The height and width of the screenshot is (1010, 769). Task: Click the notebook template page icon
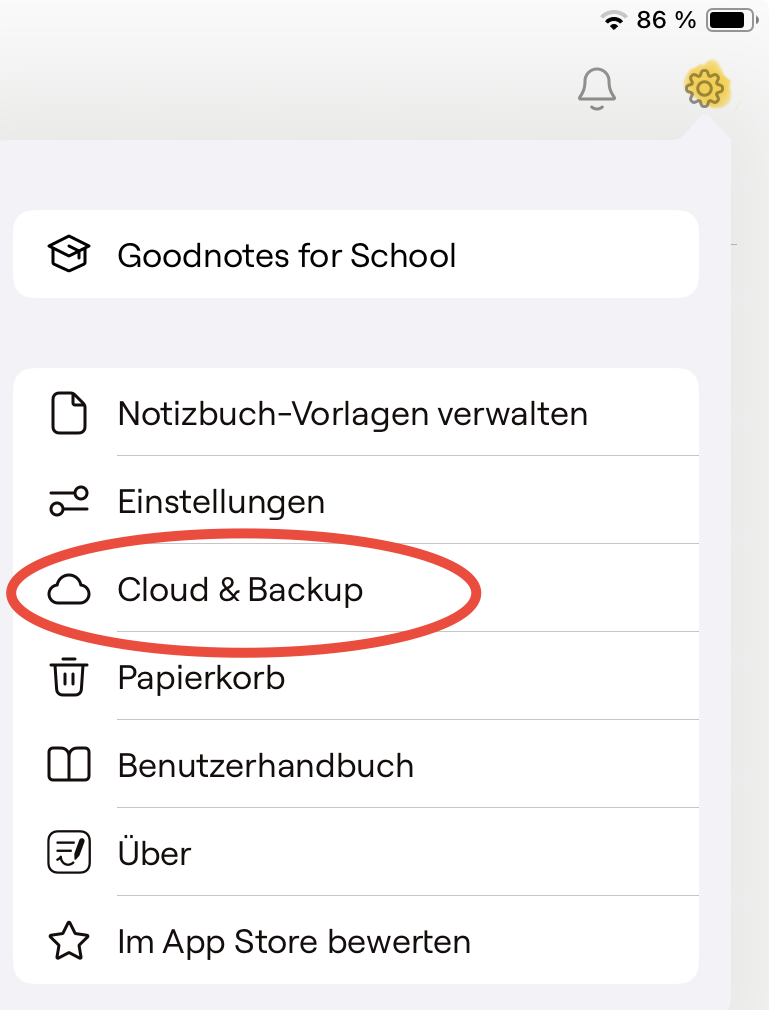69,413
